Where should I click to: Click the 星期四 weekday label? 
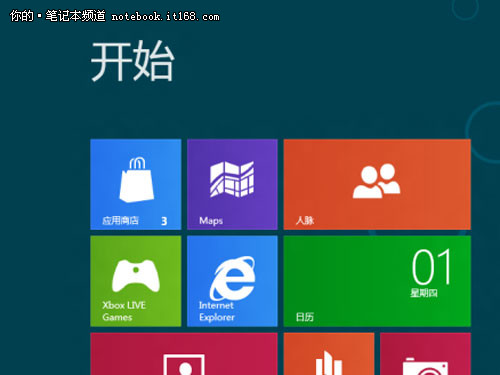tap(424, 293)
